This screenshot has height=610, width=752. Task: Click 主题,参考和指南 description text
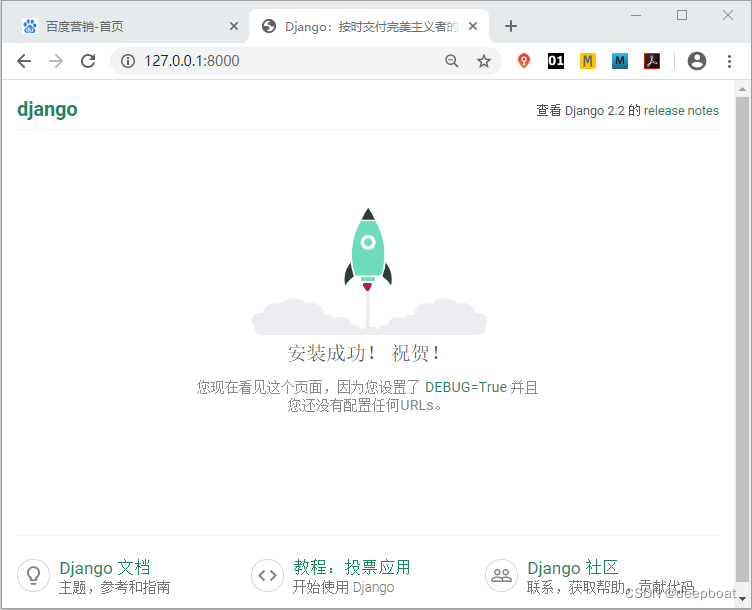(115, 587)
